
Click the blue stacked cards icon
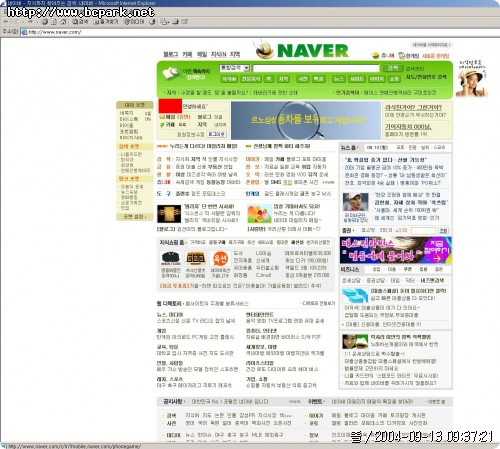[354, 295]
